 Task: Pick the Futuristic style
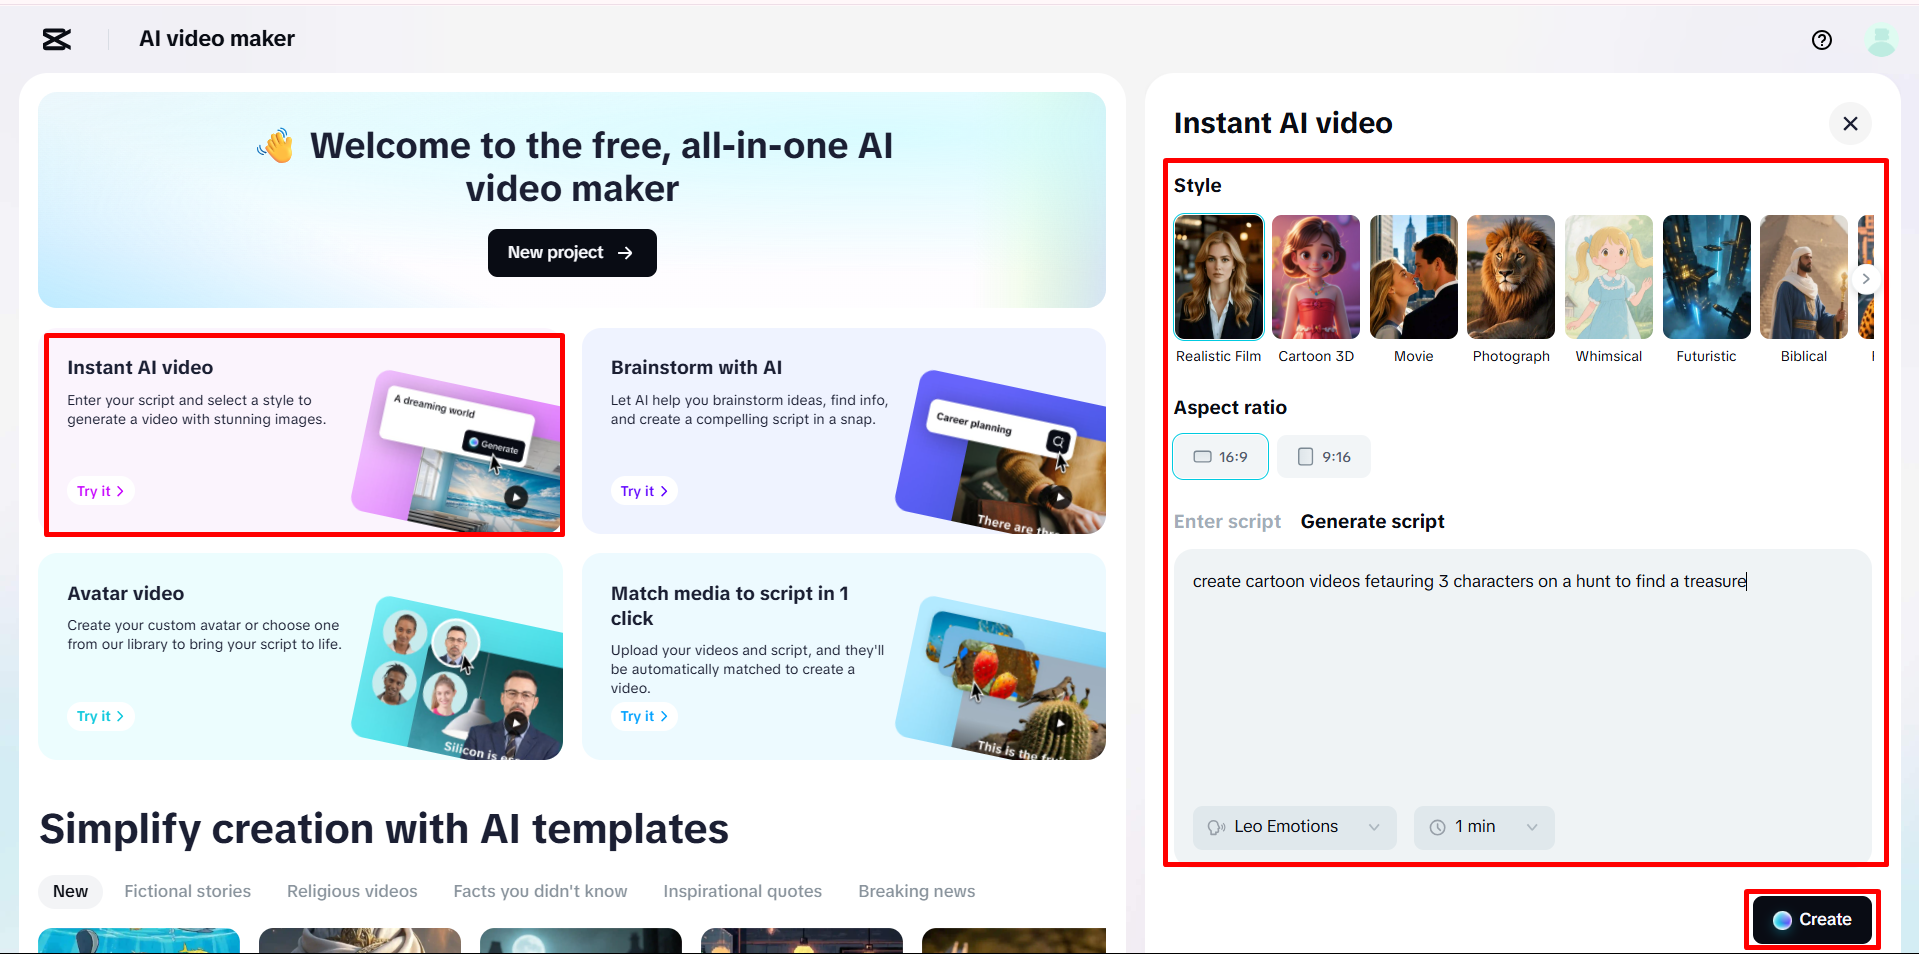point(1707,277)
